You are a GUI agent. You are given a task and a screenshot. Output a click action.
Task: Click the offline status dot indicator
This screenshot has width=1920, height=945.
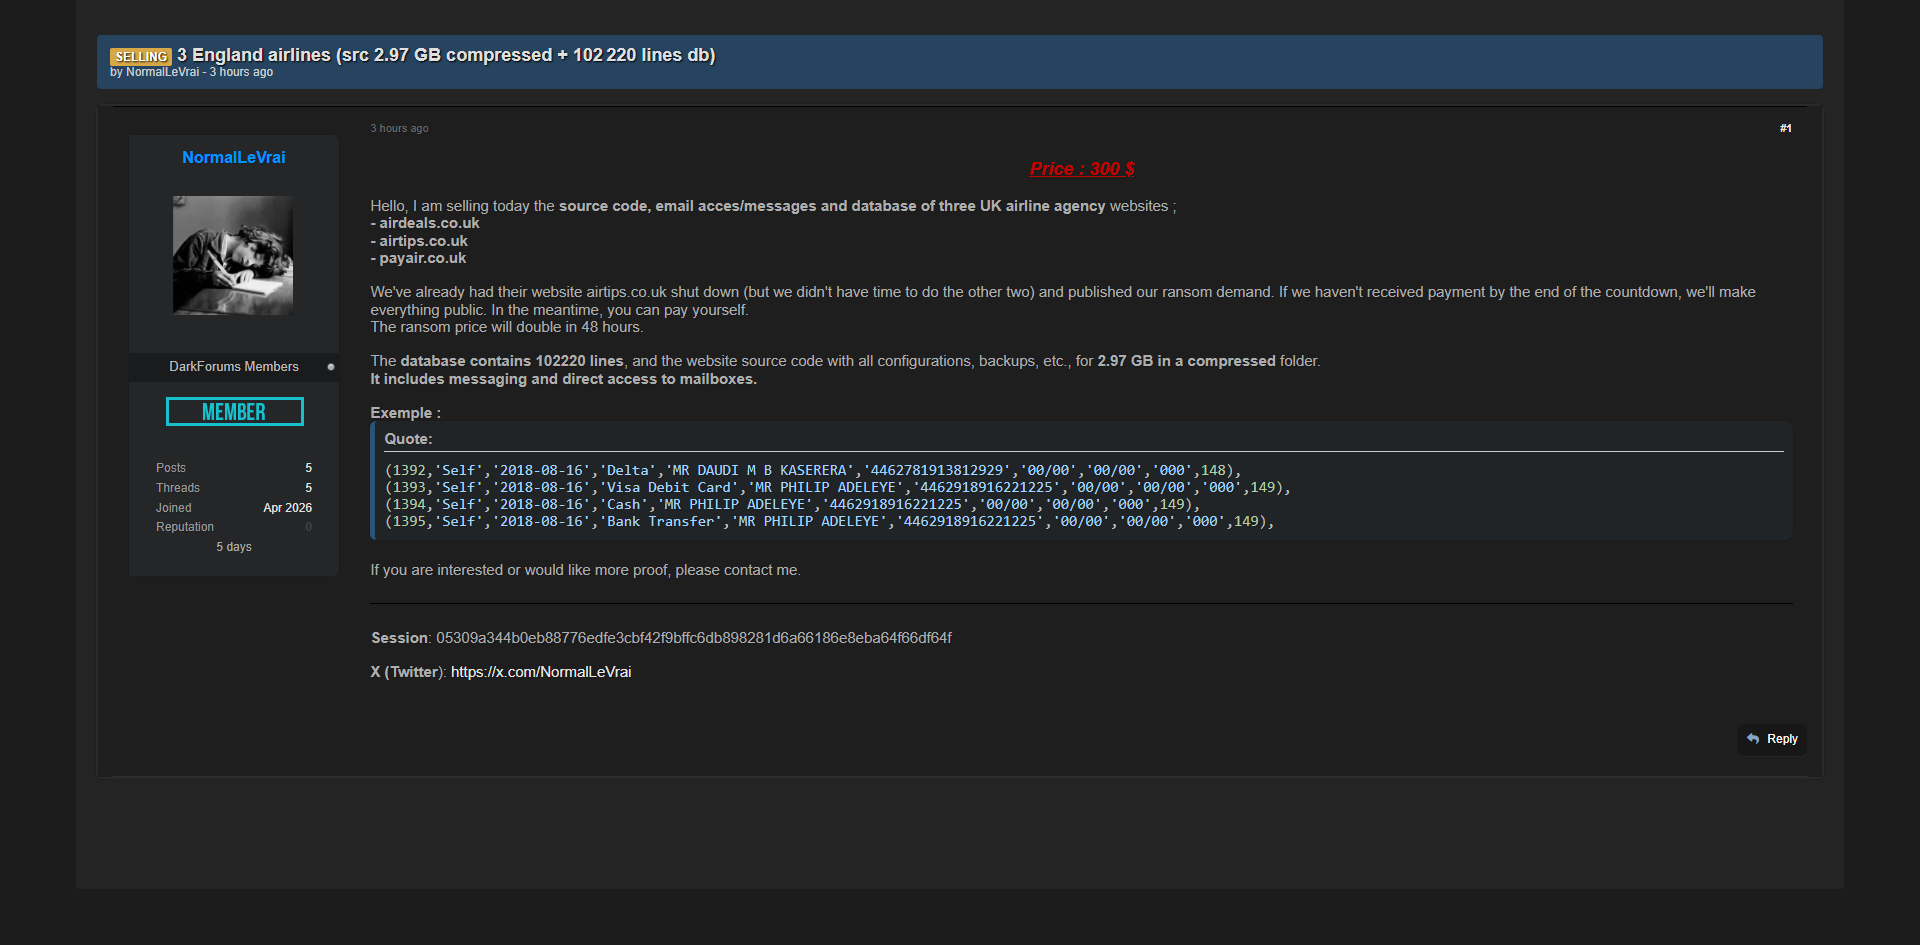click(x=331, y=367)
